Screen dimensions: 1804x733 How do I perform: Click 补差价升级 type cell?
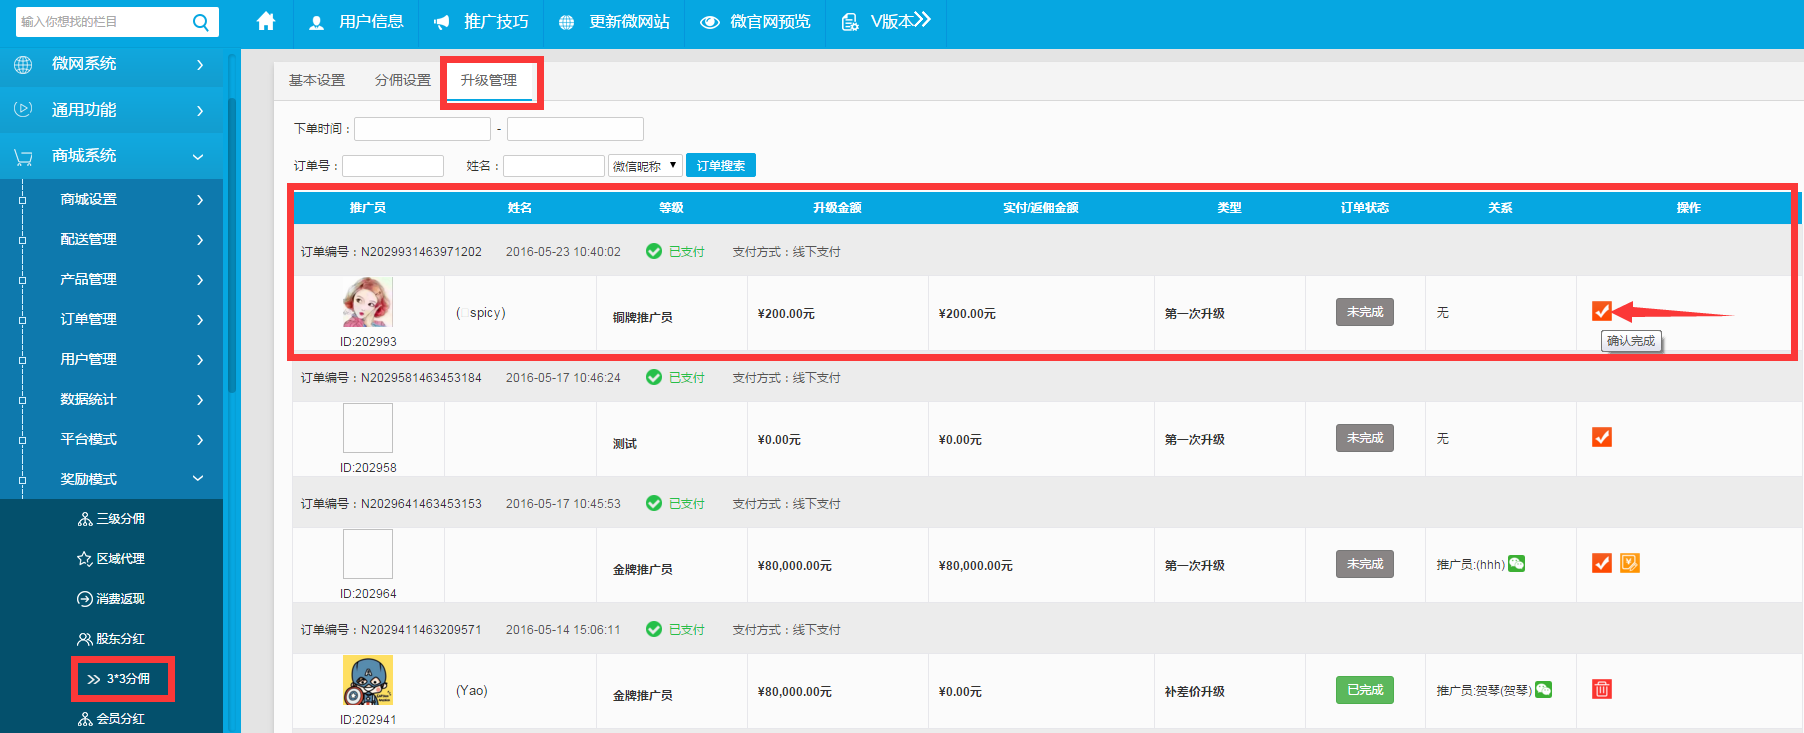[x=1194, y=691]
